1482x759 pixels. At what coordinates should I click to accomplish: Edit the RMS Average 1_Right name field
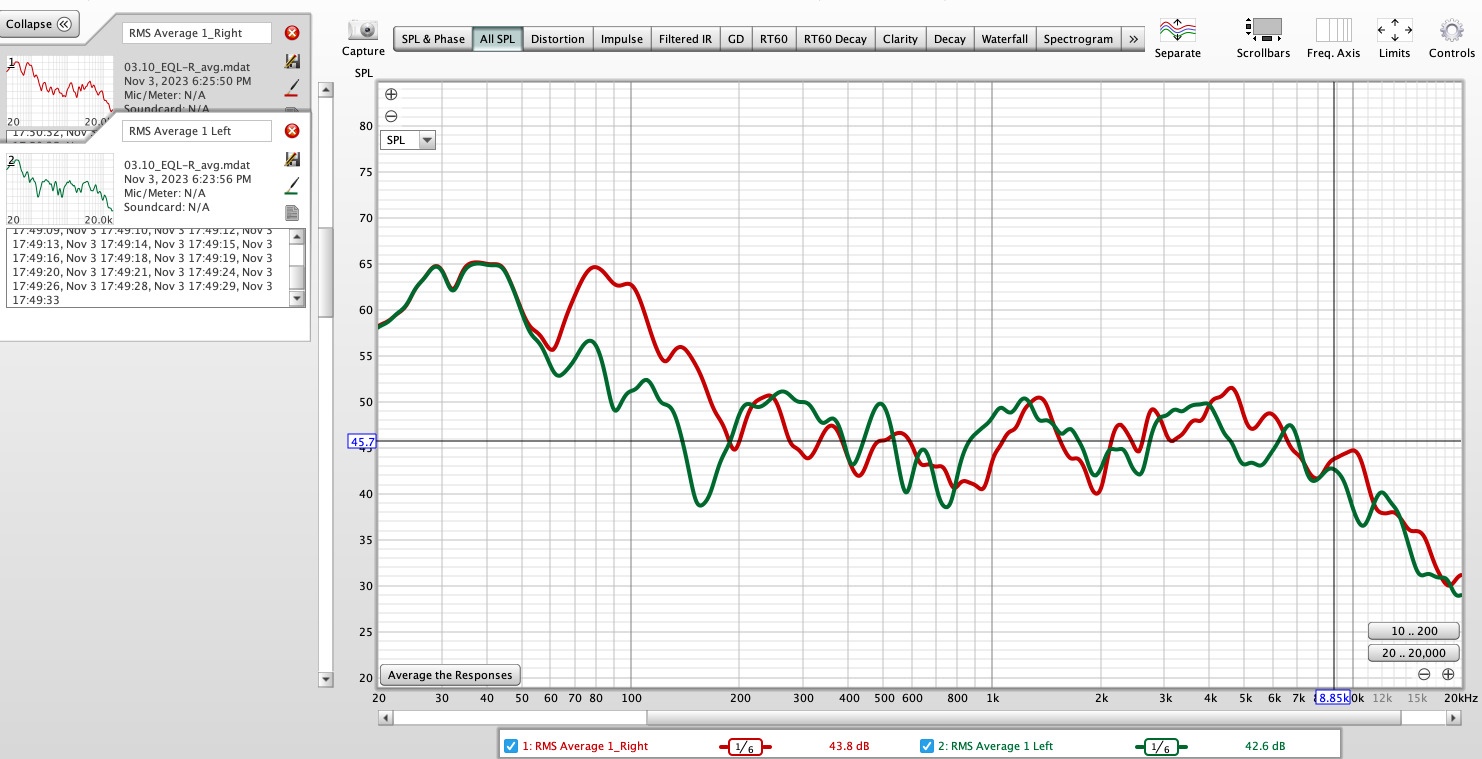point(197,33)
